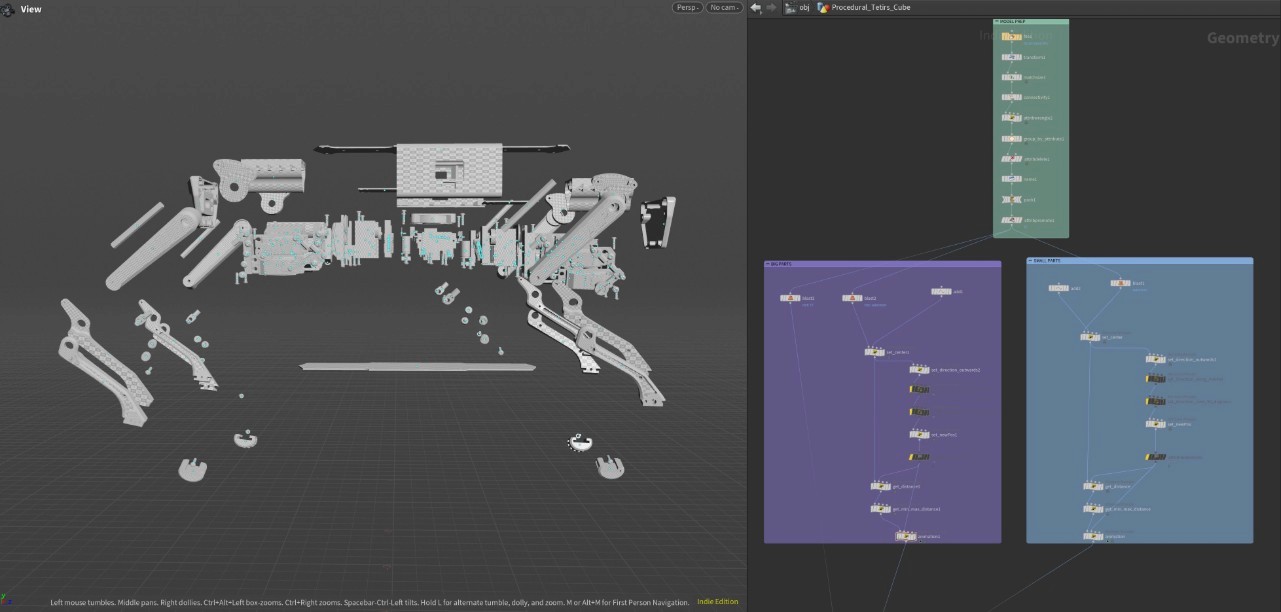Viewport: 1281px width, 612px height.
Task: Collapse the MODEL PREP network box
Action: (995, 20)
